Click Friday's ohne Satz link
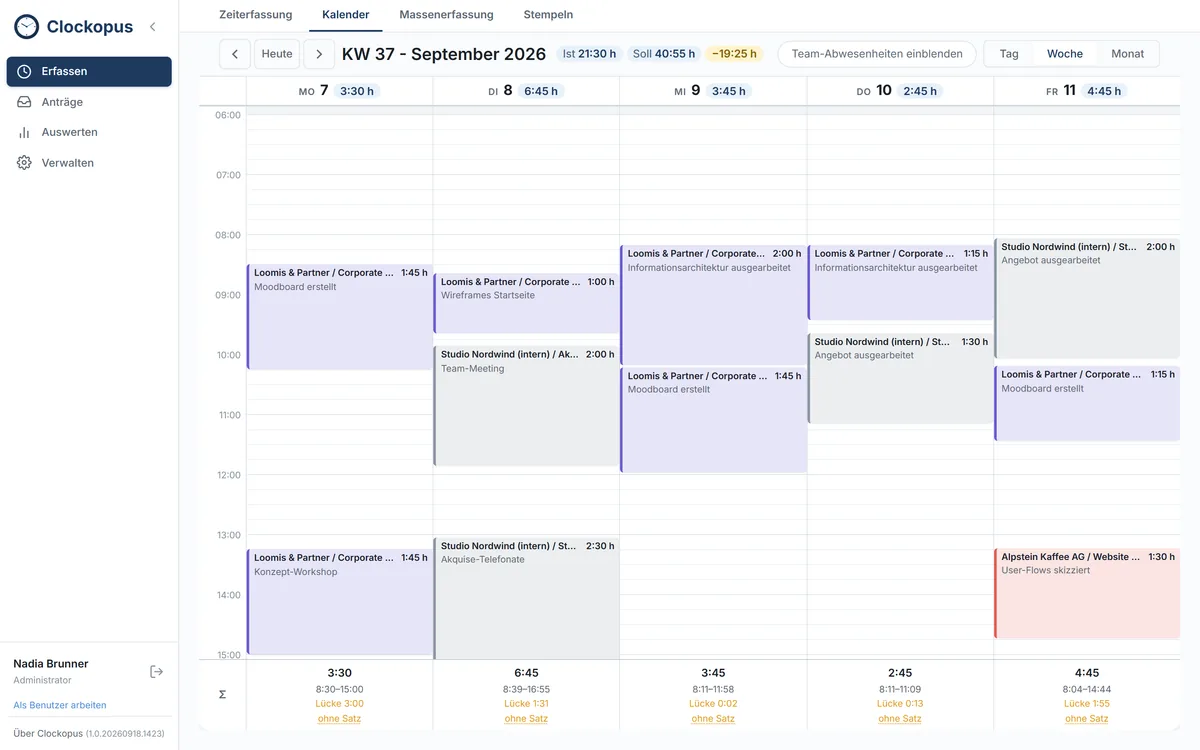The image size is (1200, 750). (1087, 719)
